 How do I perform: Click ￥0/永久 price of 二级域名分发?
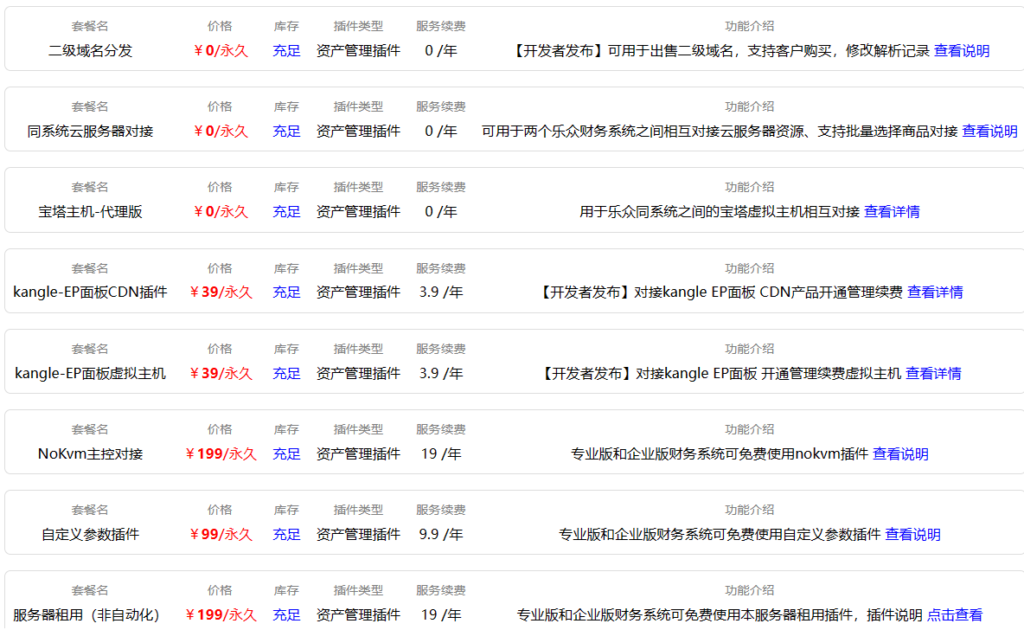coord(221,51)
